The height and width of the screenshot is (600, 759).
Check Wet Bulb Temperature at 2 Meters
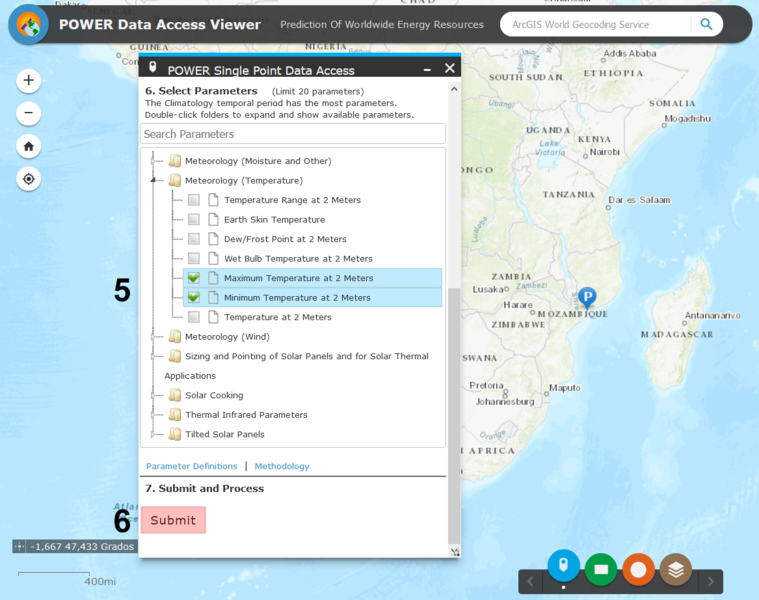pyautogui.click(x=194, y=258)
